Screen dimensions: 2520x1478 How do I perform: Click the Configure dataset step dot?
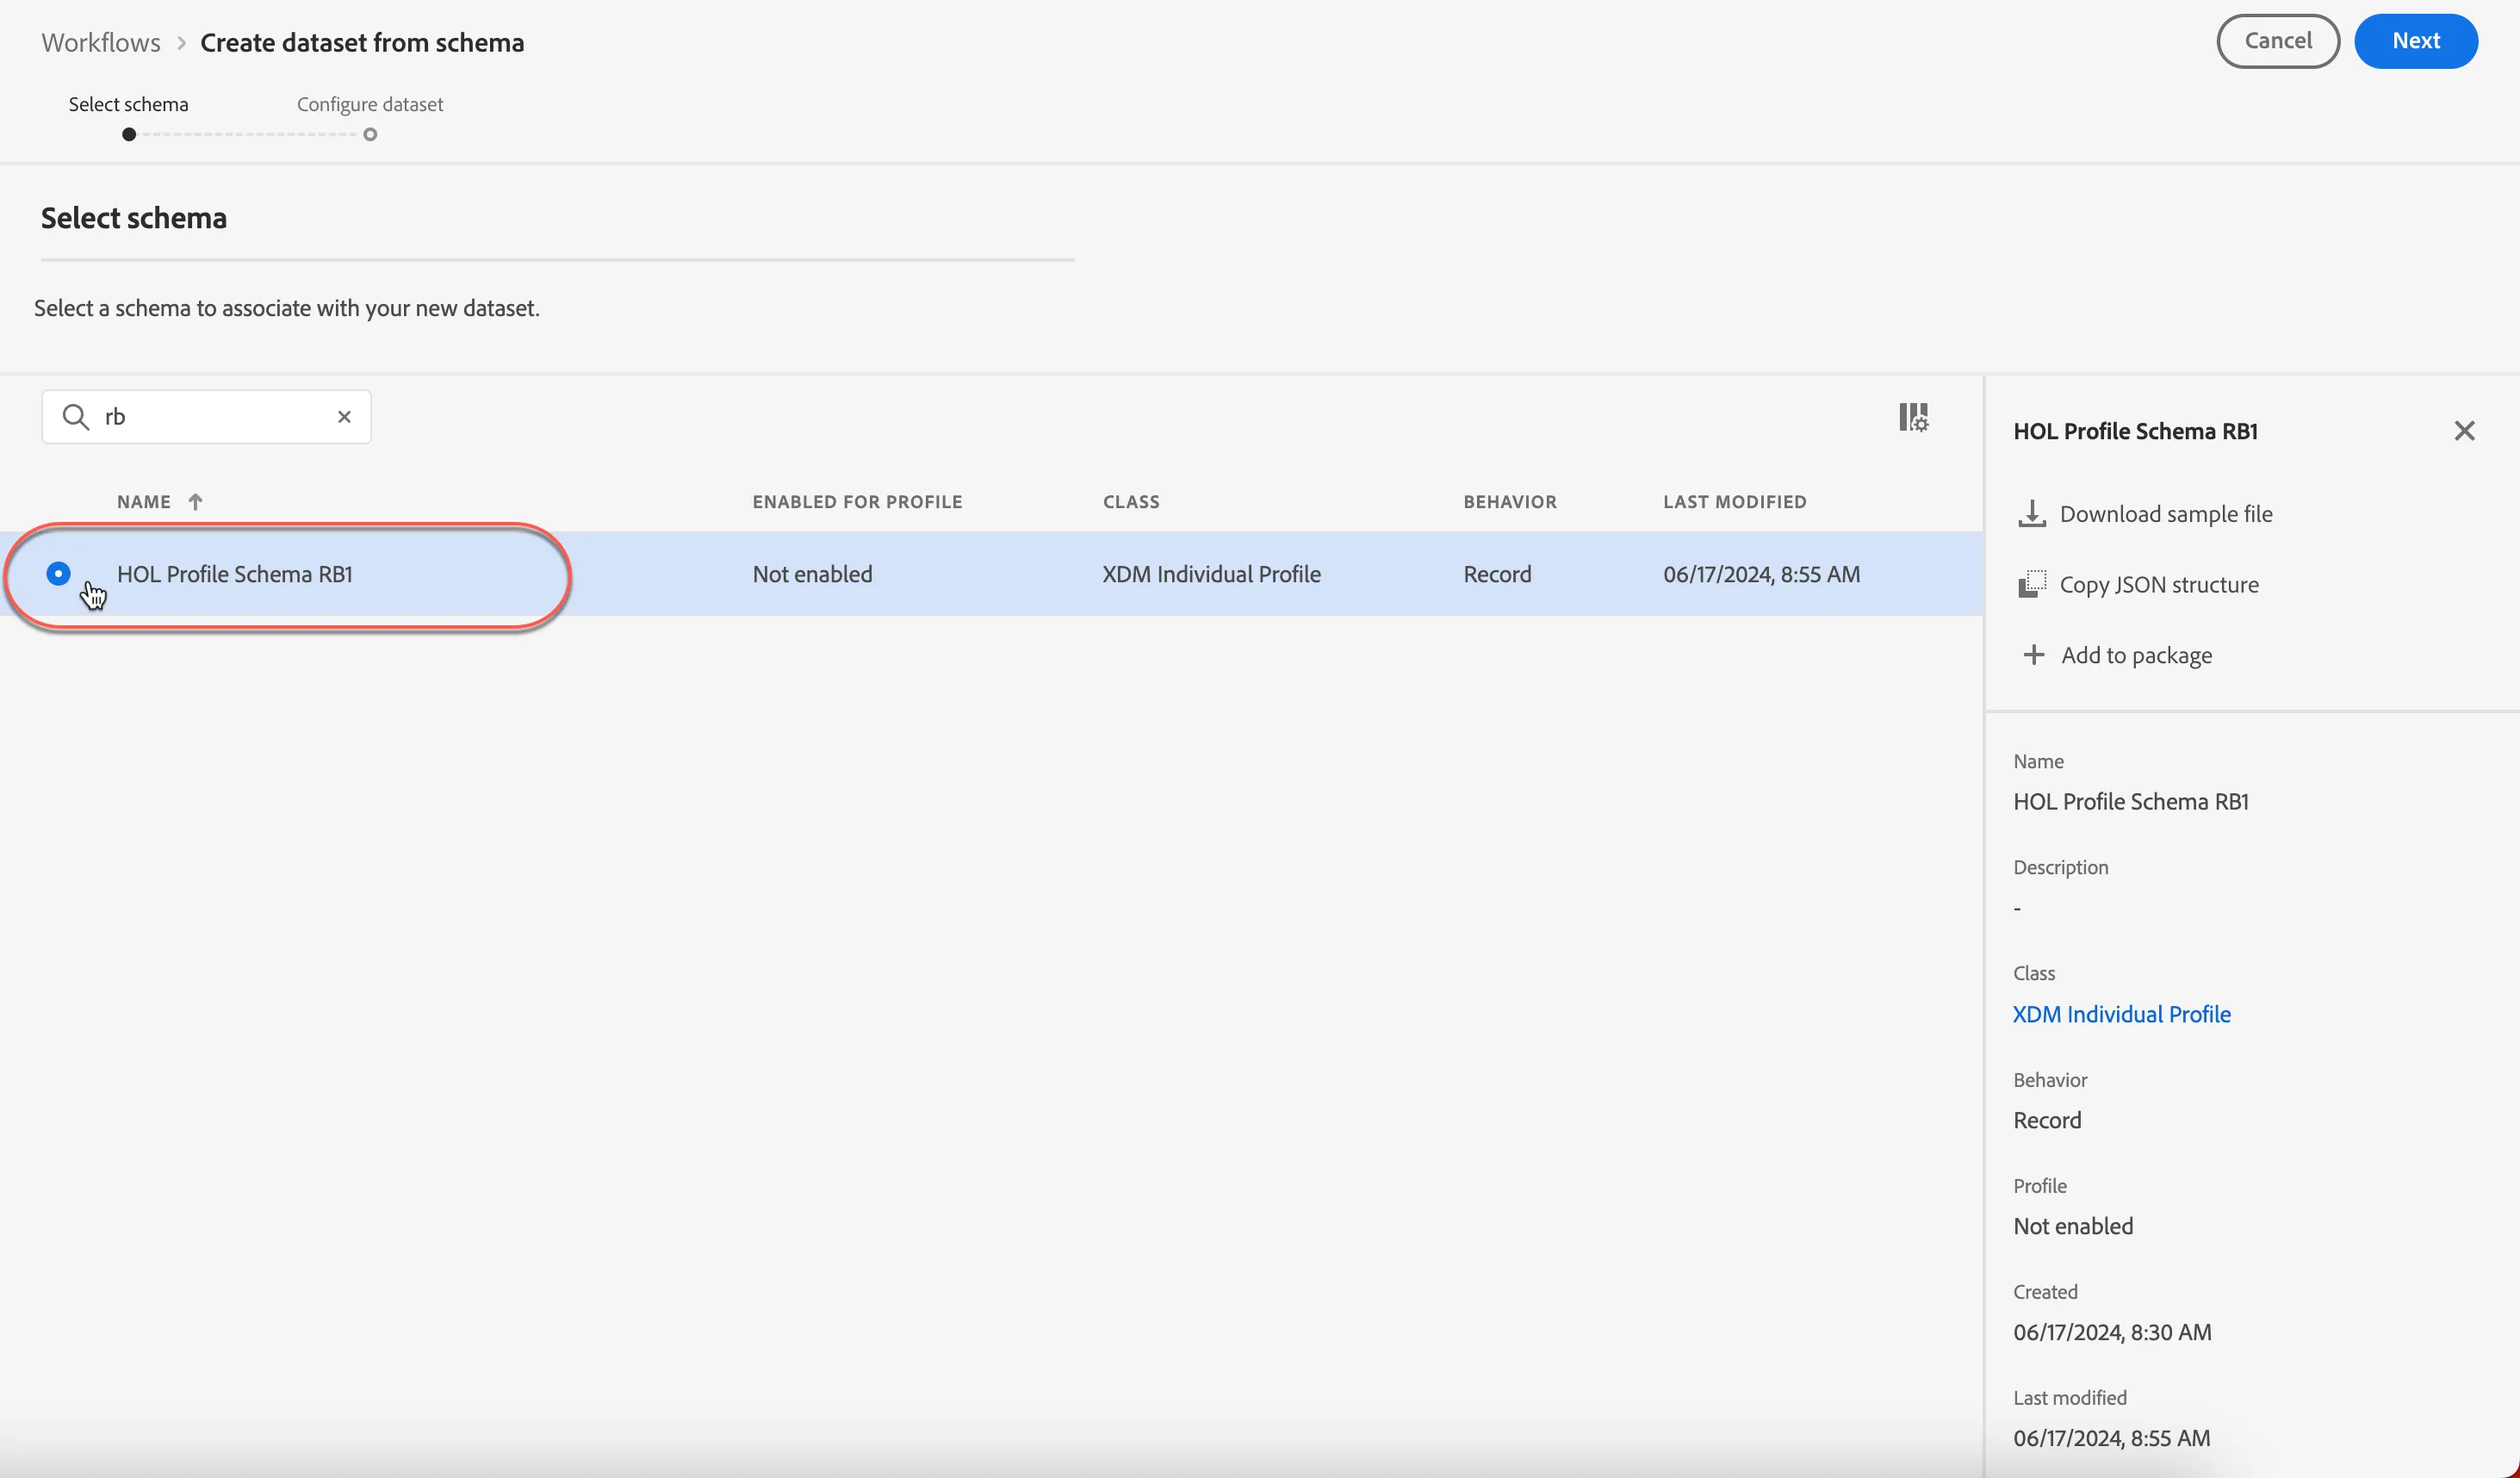[x=370, y=135]
